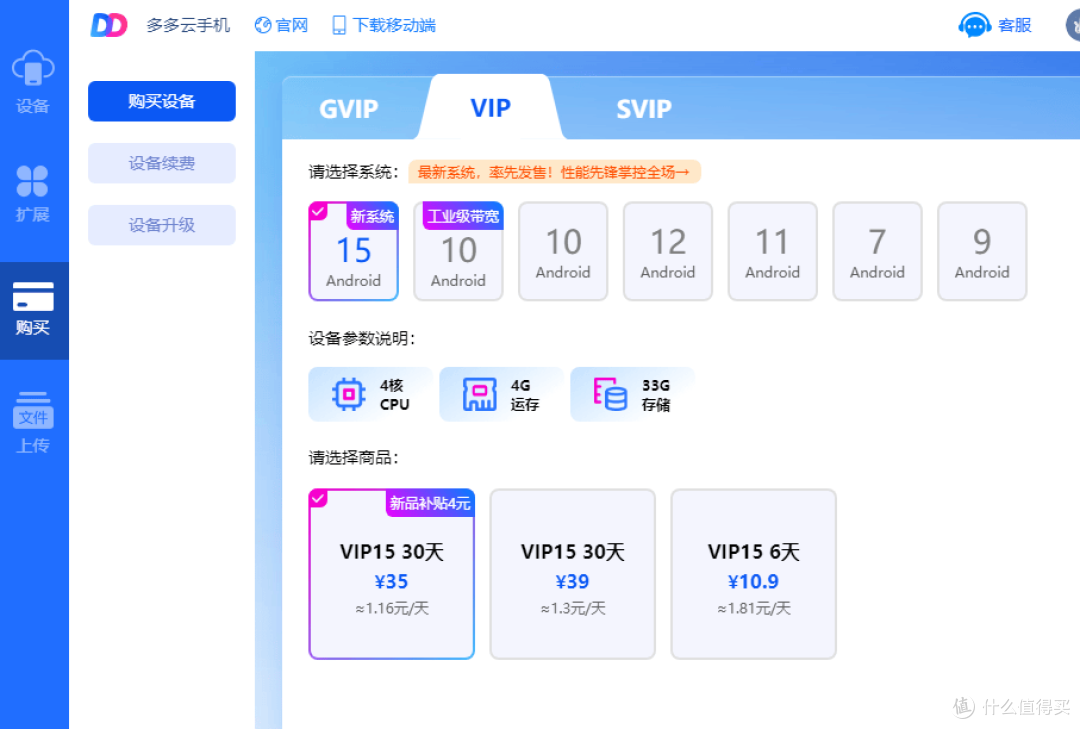The width and height of the screenshot is (1080, 729).
Task: Open the 设备 cloud device sidebar icon
Action: 32,81
